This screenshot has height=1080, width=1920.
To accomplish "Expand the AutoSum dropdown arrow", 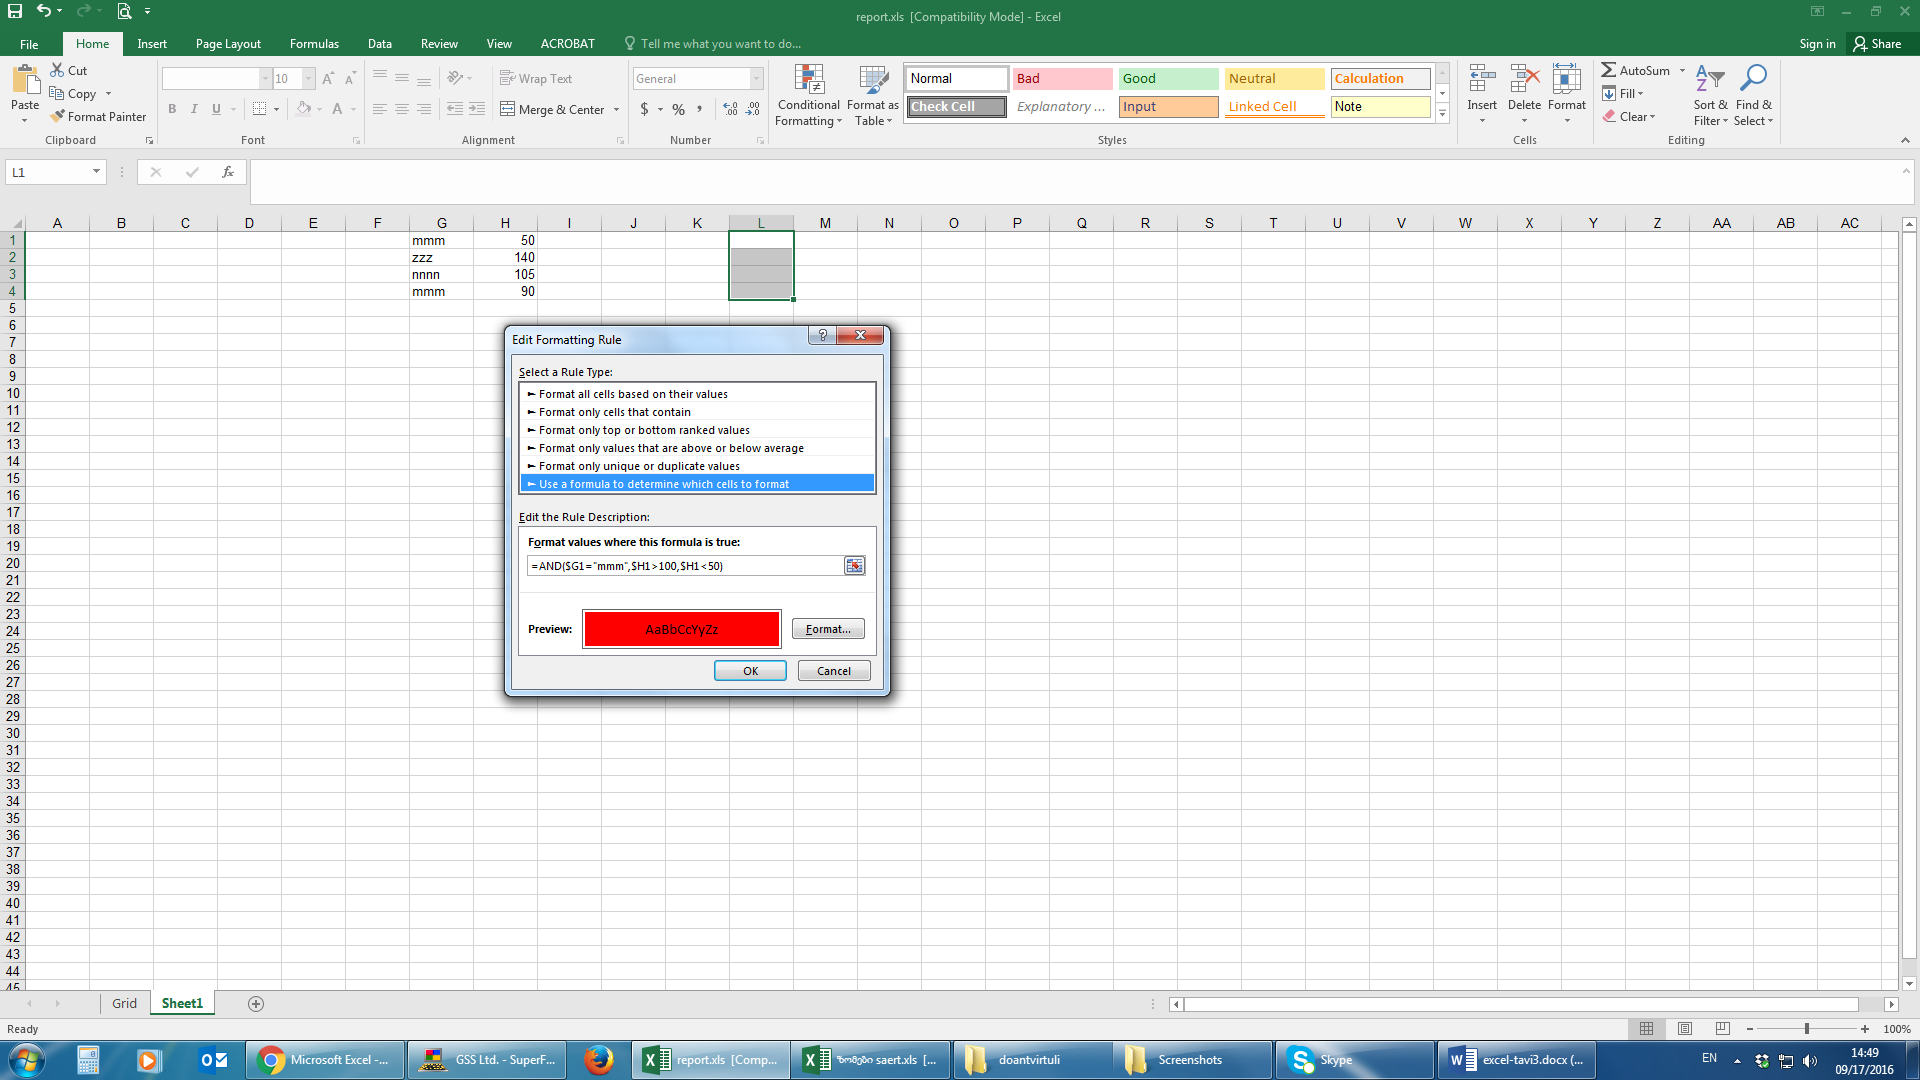I will point(1682,71).
